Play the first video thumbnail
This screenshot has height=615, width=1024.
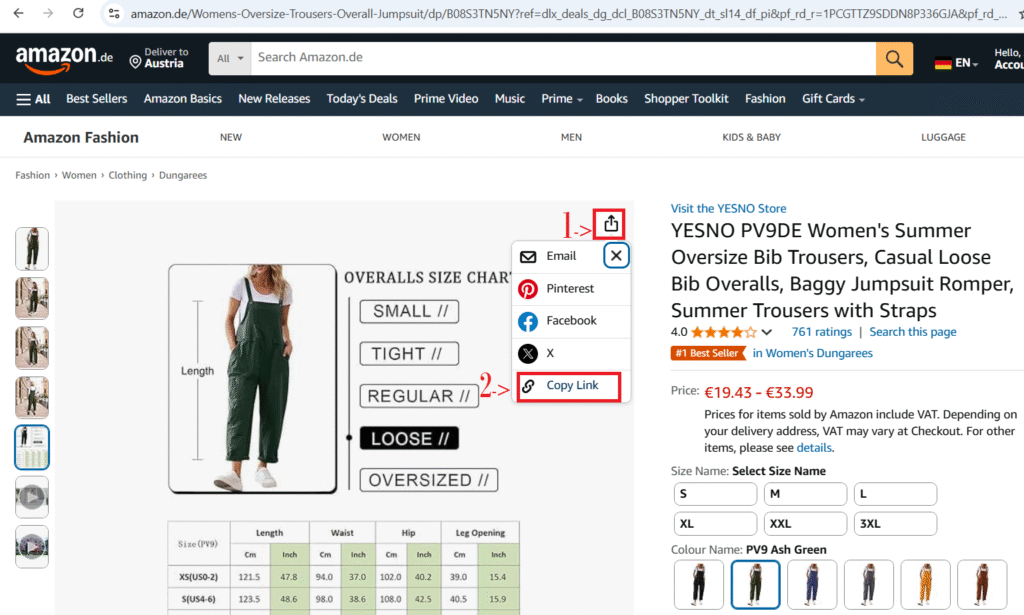32,497
